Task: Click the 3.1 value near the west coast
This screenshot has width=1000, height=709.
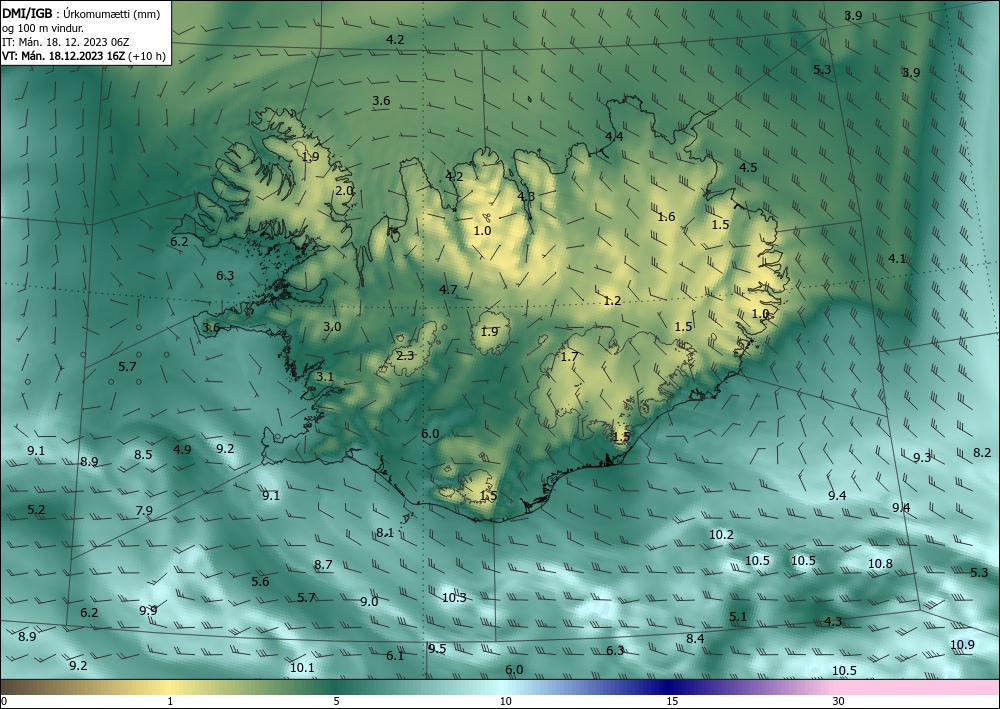Action: 325,377
